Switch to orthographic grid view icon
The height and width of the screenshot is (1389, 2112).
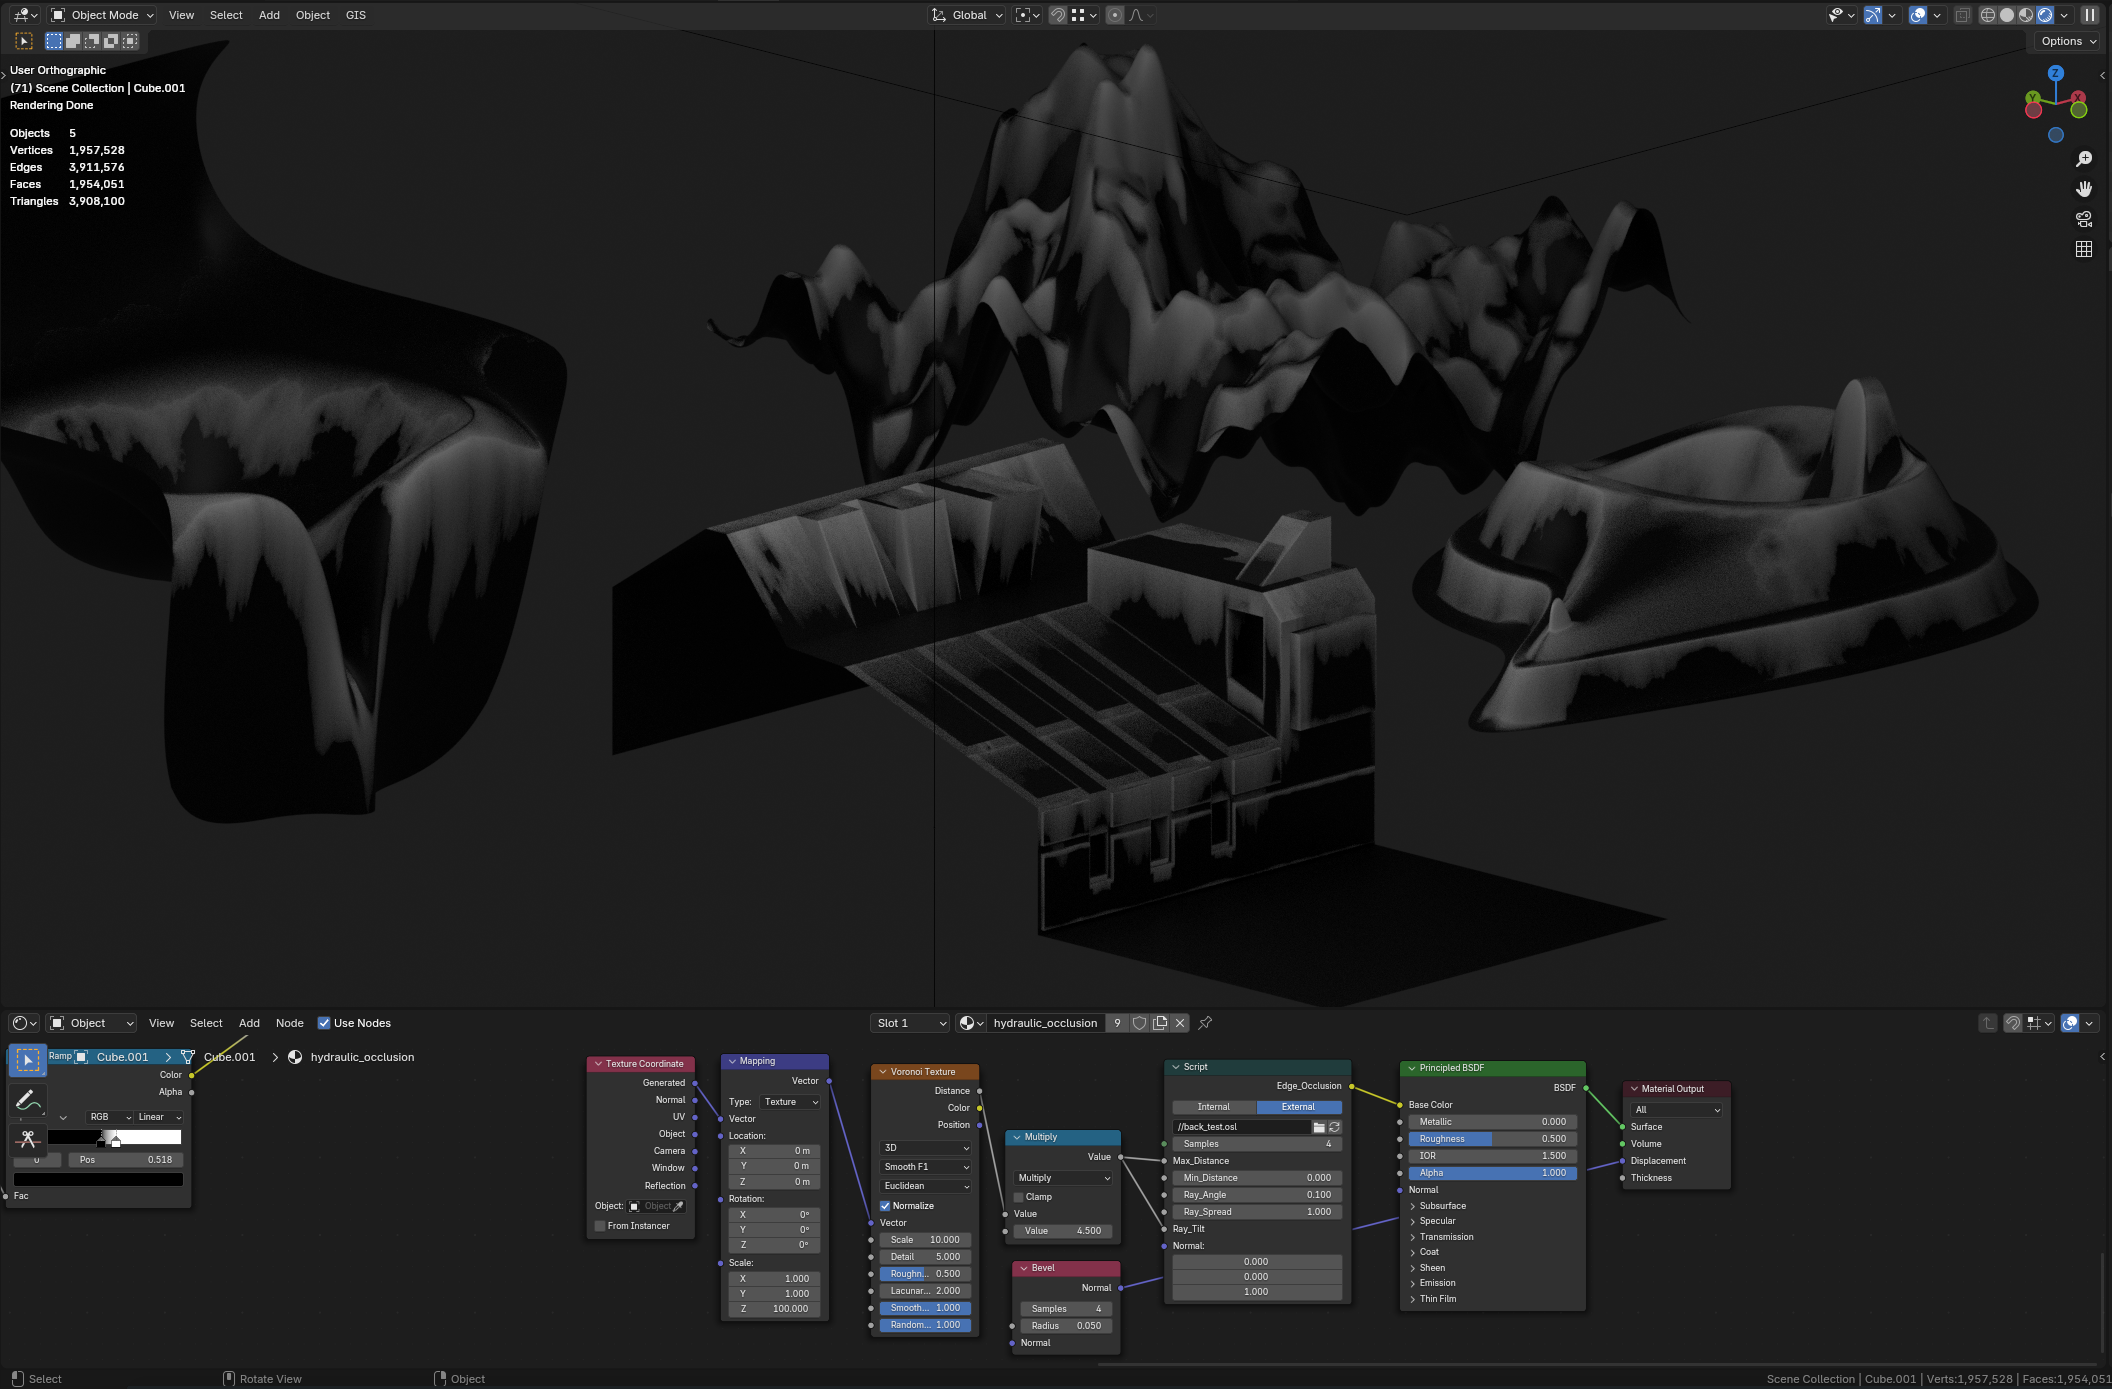click(x=2084, y=249)
